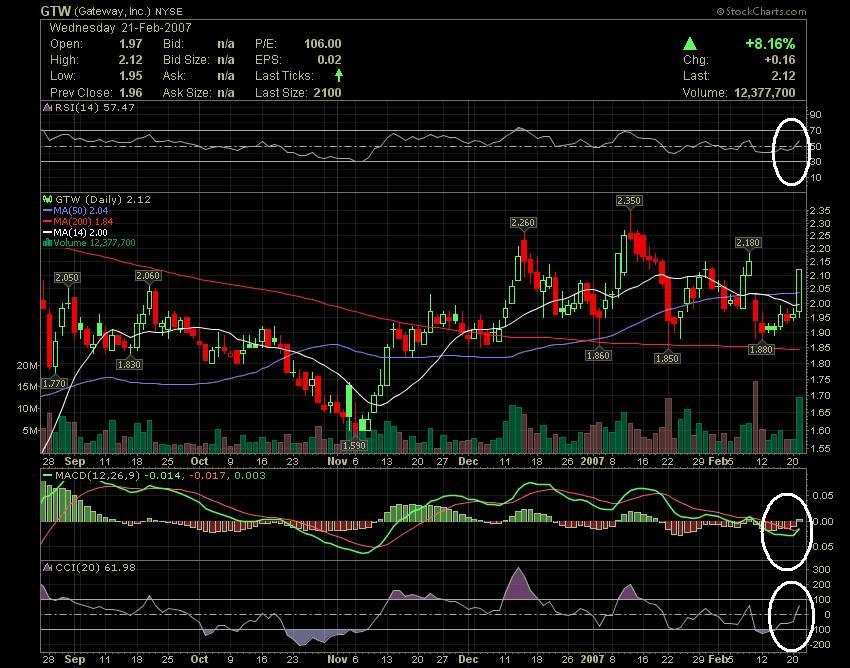Viewport: 850px width, 668px height.
Task: Click the RSI(14) indicator icon
Action: (x=48, y=107)
